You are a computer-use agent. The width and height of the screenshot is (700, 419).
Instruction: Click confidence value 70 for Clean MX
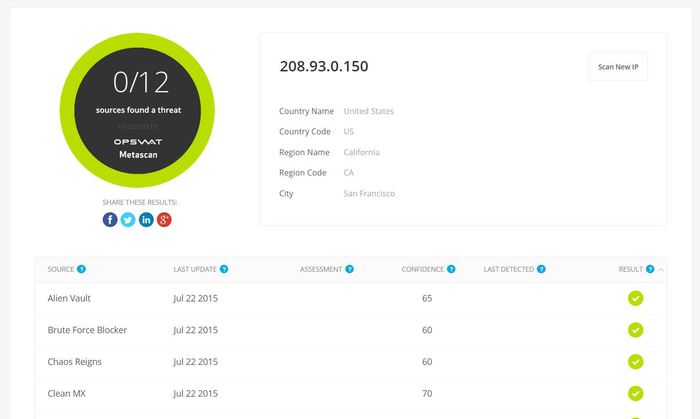pos(427,393)
